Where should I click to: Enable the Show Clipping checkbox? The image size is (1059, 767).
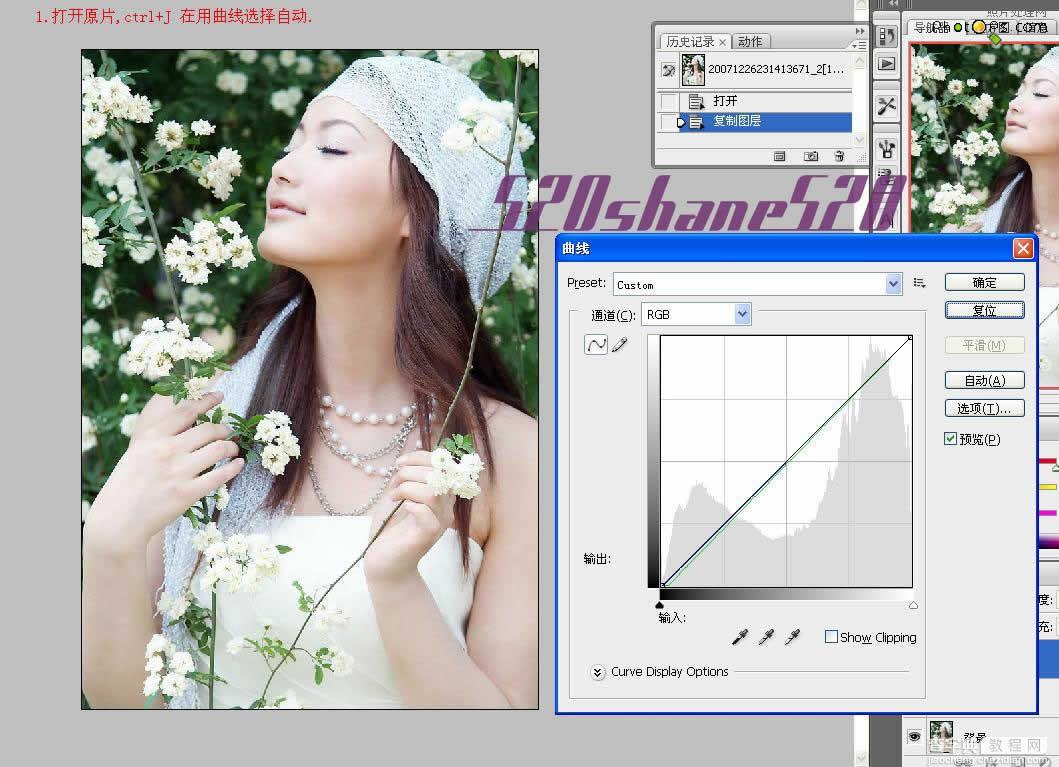831,637
